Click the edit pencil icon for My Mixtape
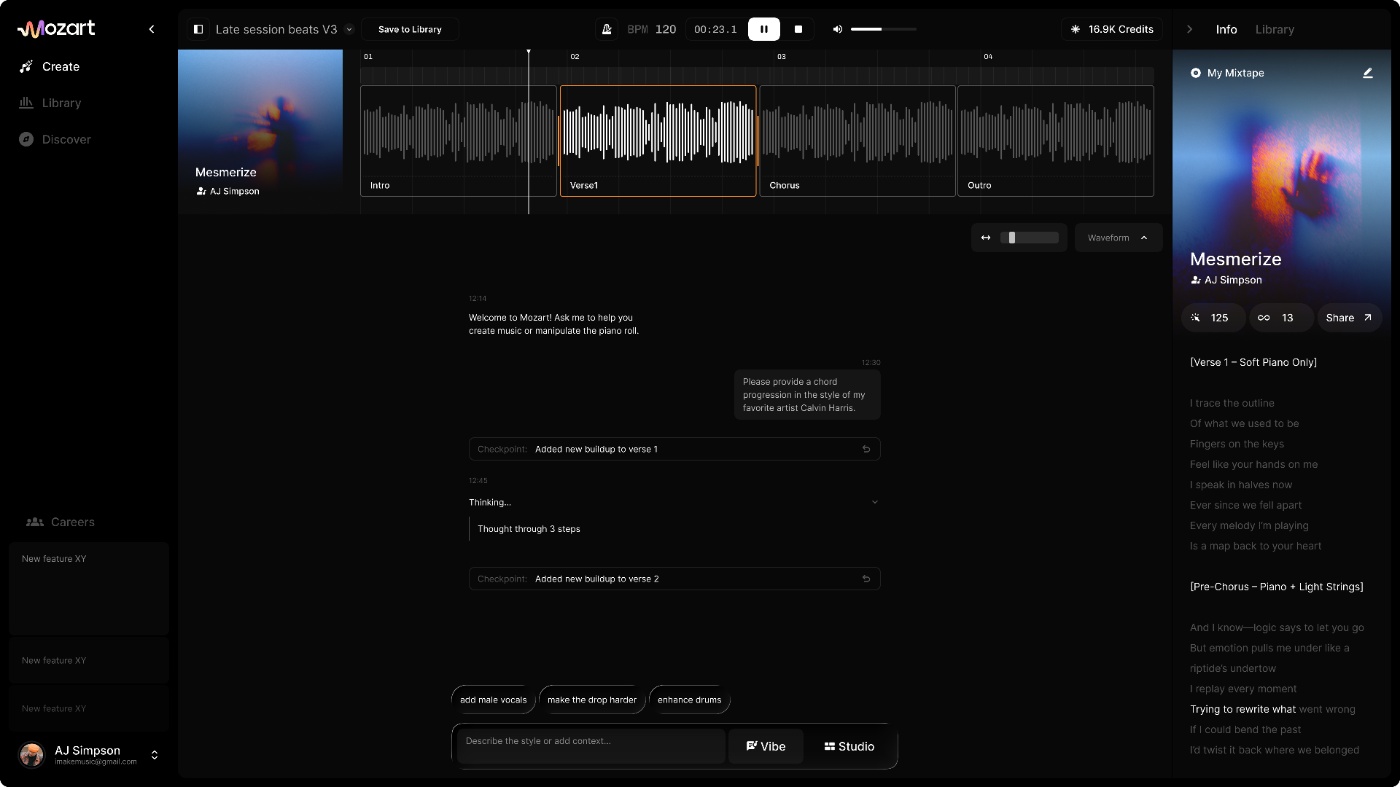Viewport: 1400px width, 787px height. (1368, 72)
